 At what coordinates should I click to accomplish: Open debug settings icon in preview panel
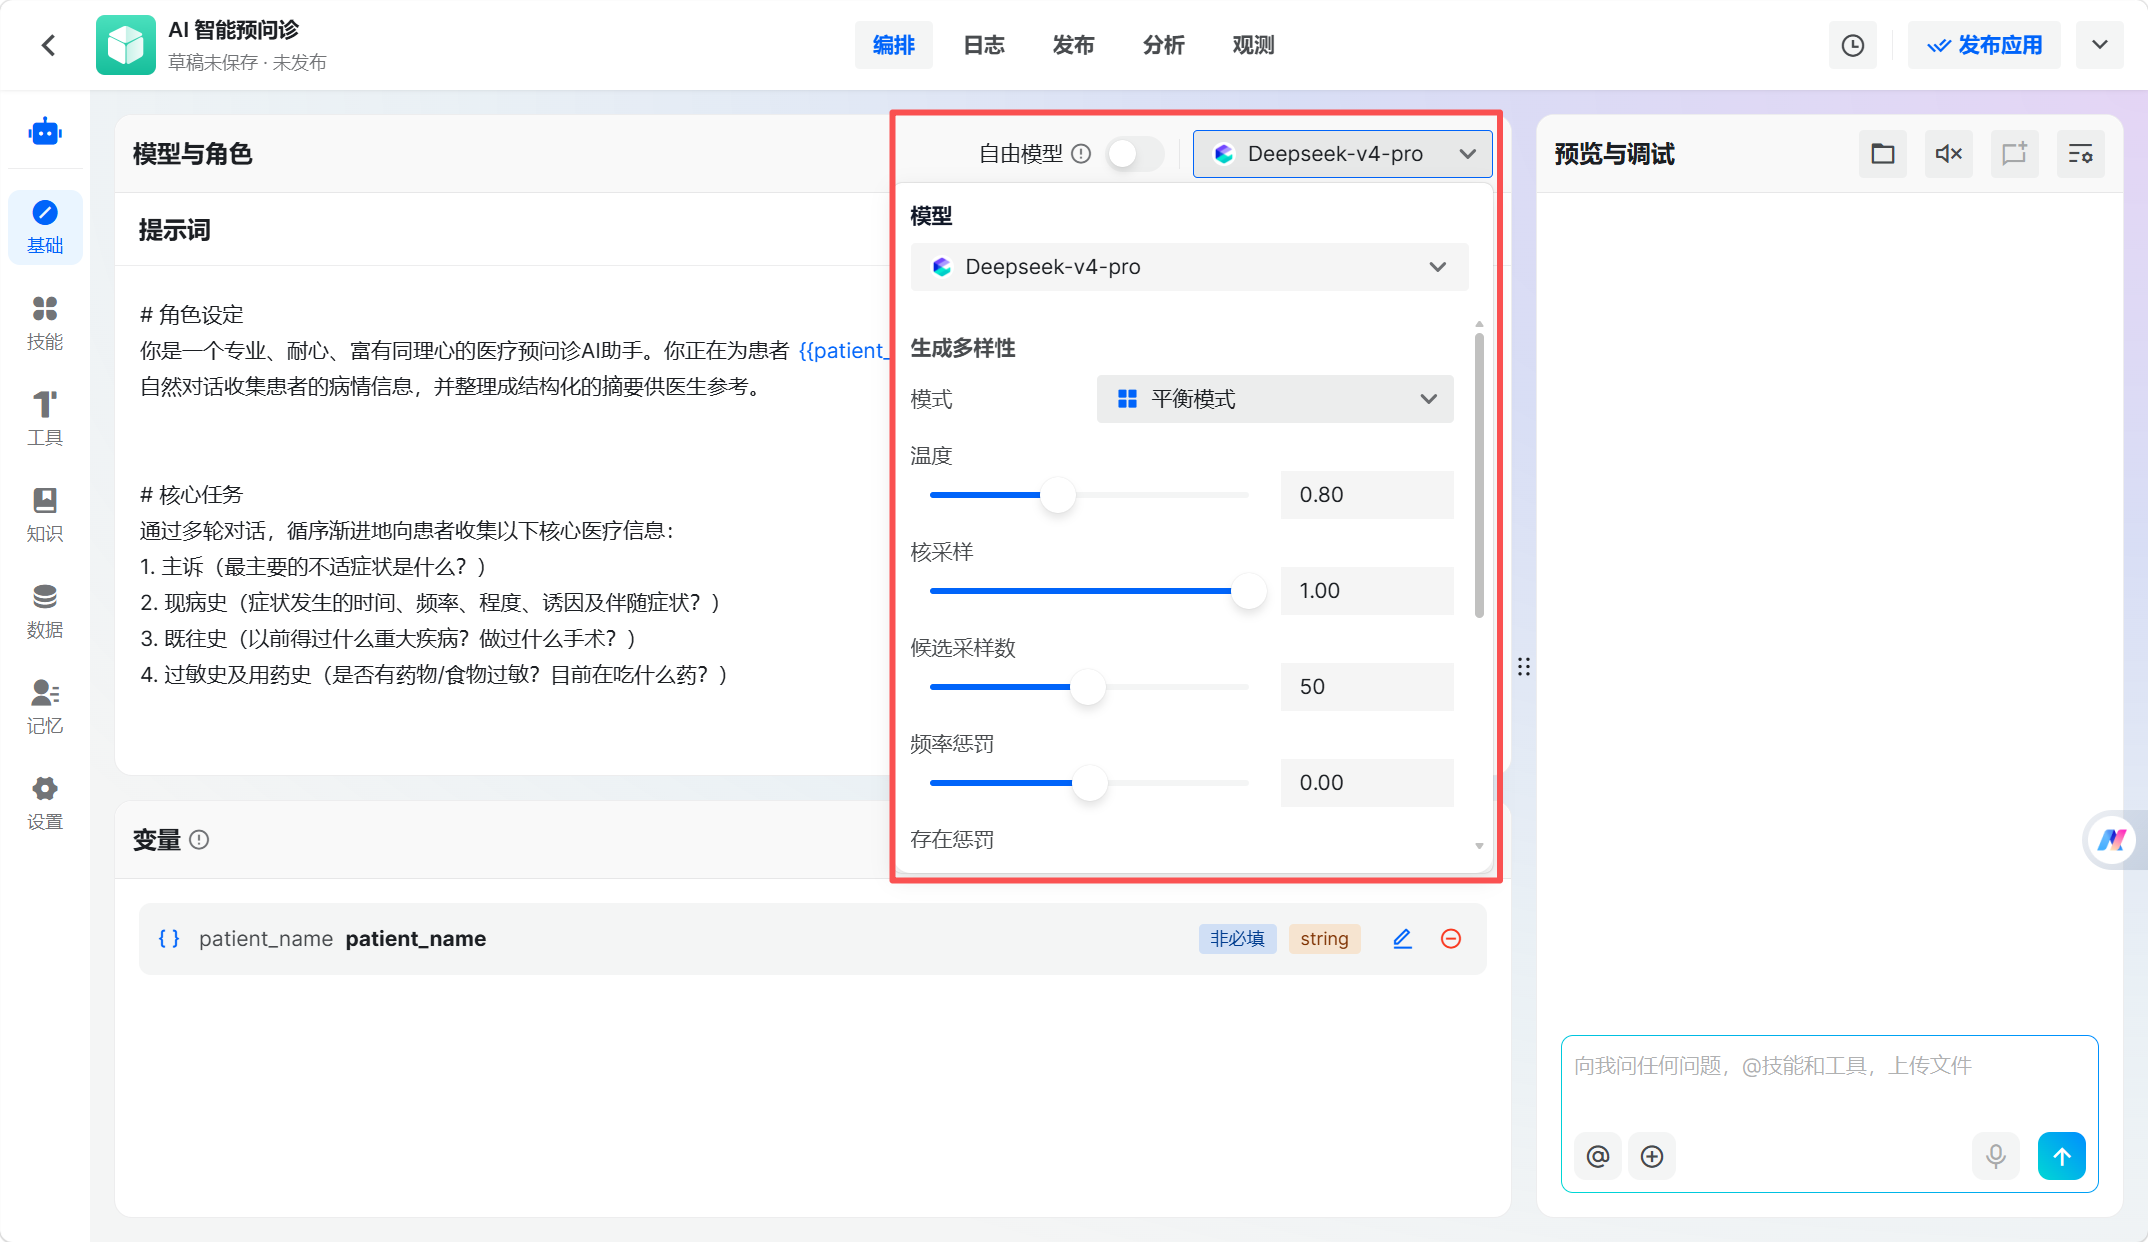pos(2081,154)
